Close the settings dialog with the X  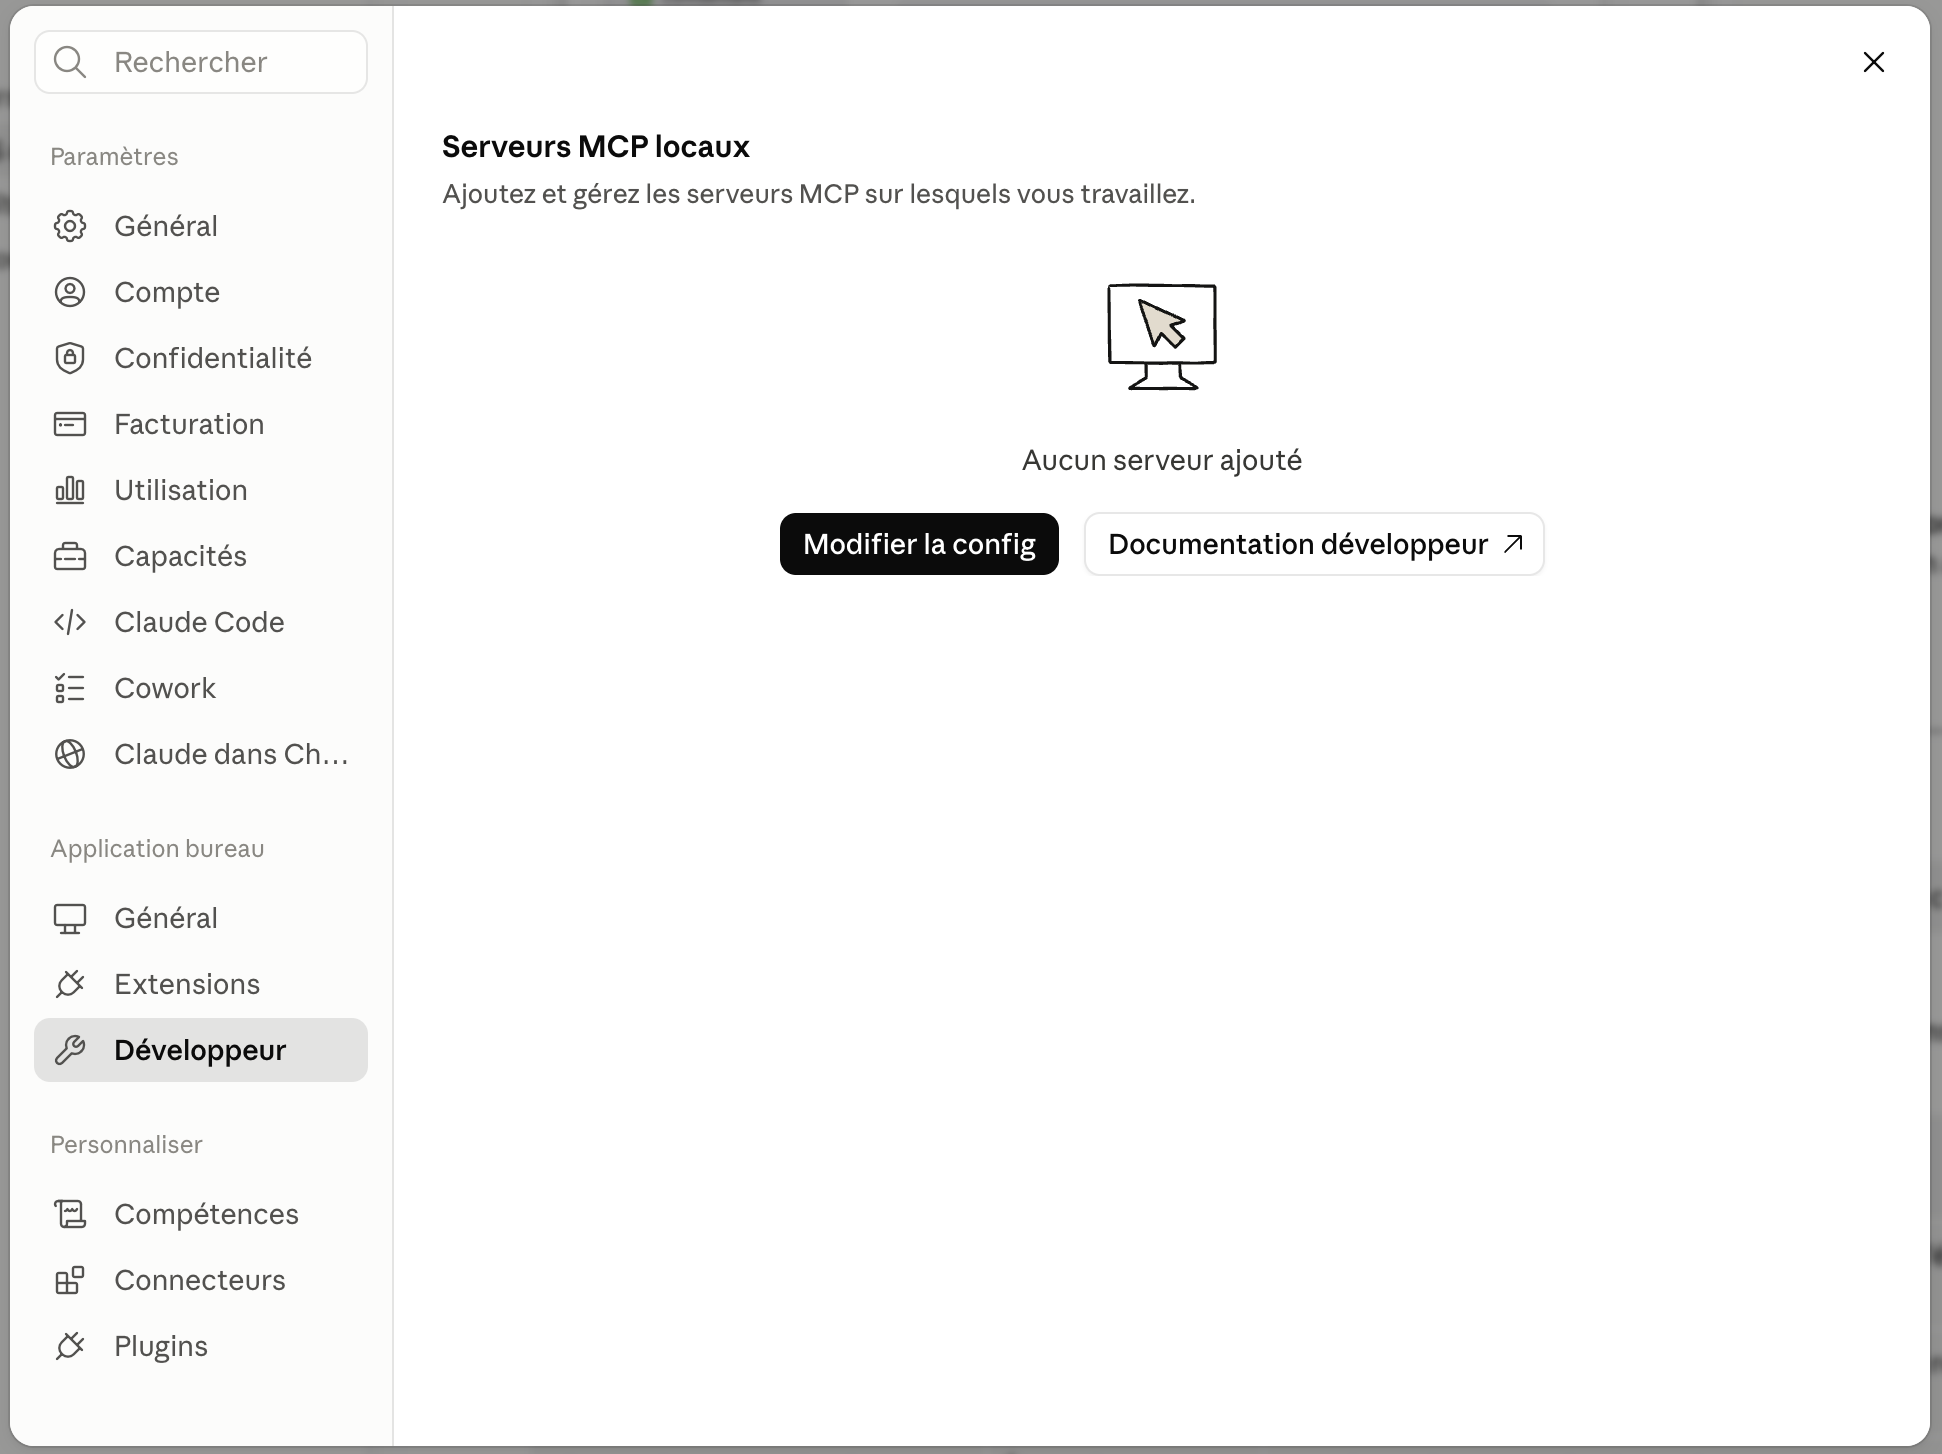(x=1874, y=62)
